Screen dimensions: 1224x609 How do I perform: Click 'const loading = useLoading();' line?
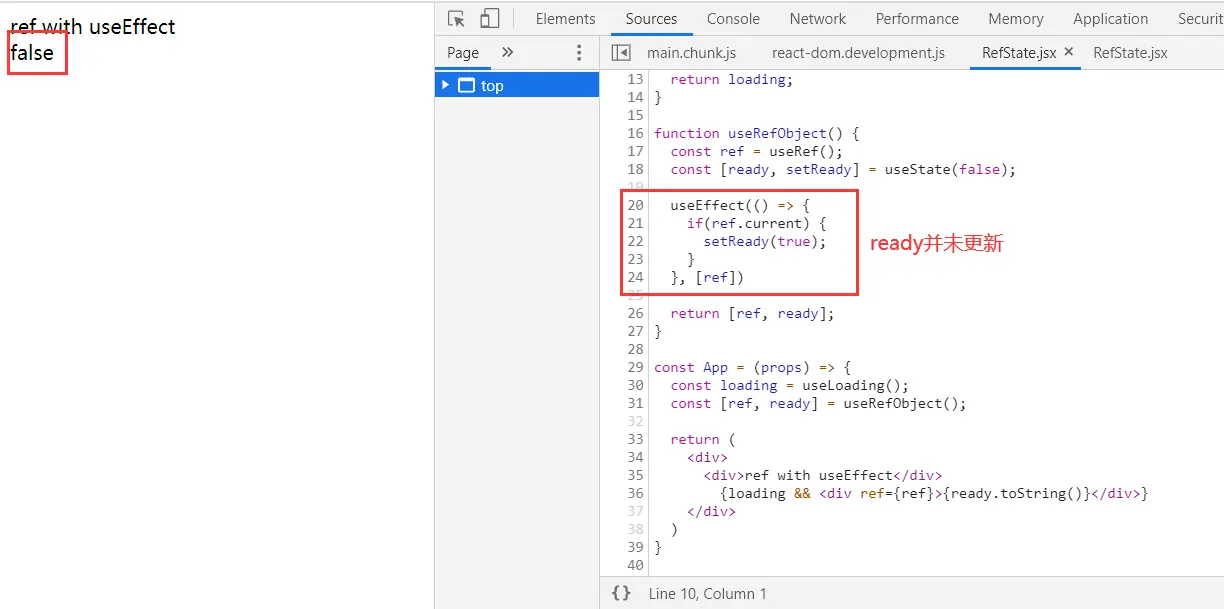pyautogui.click(x=790, y=386)
